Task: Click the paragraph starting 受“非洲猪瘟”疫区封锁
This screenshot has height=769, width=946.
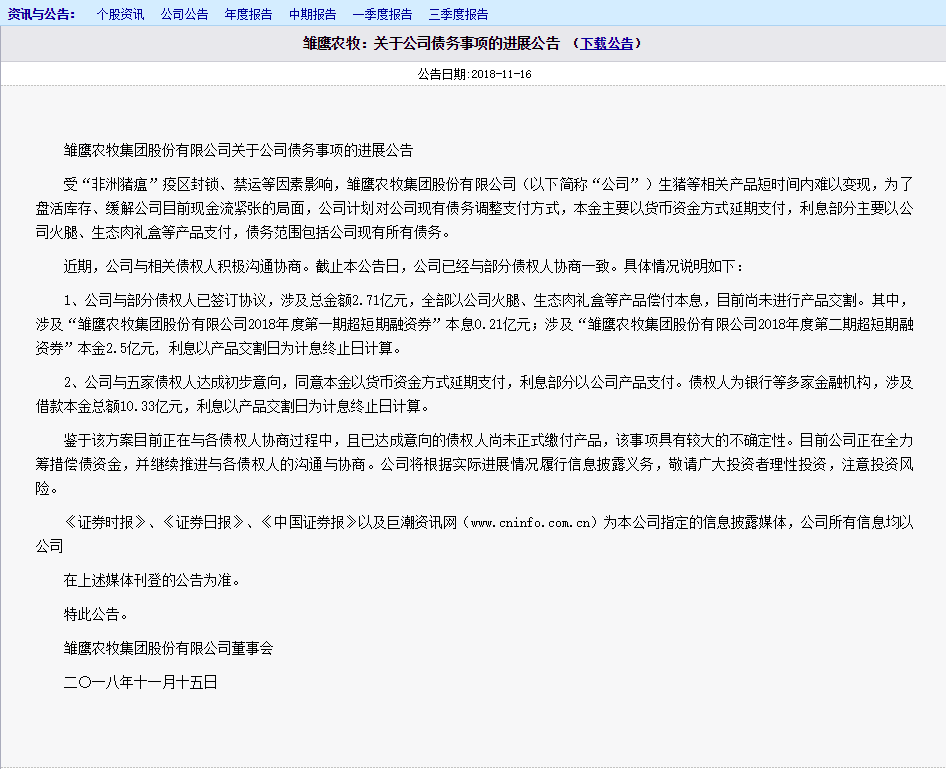Action: [x=474, y=208]
